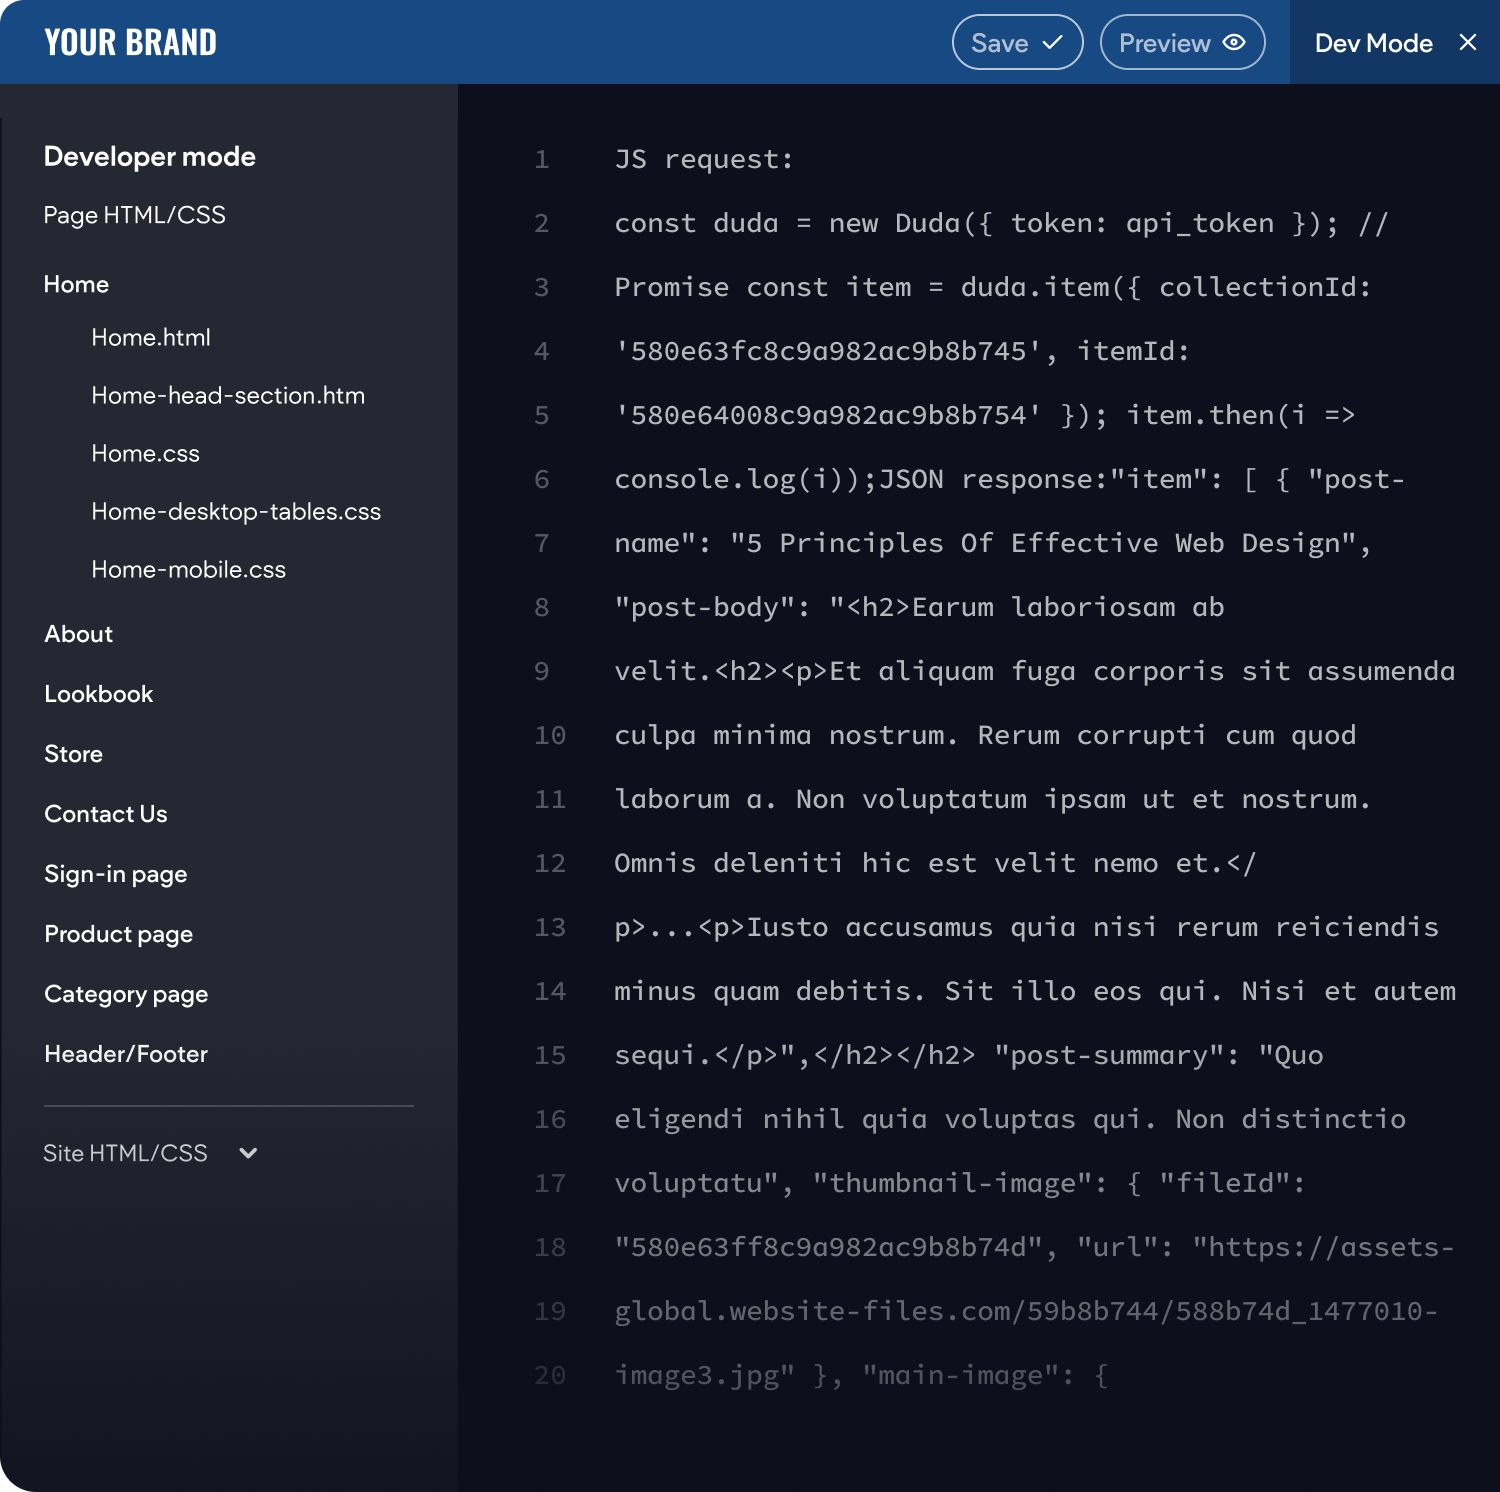Click line 14 with 'minus quam debitis'
Image resolution: width=1500 pixels, height=1492 pixels.
coord(1035,991)
